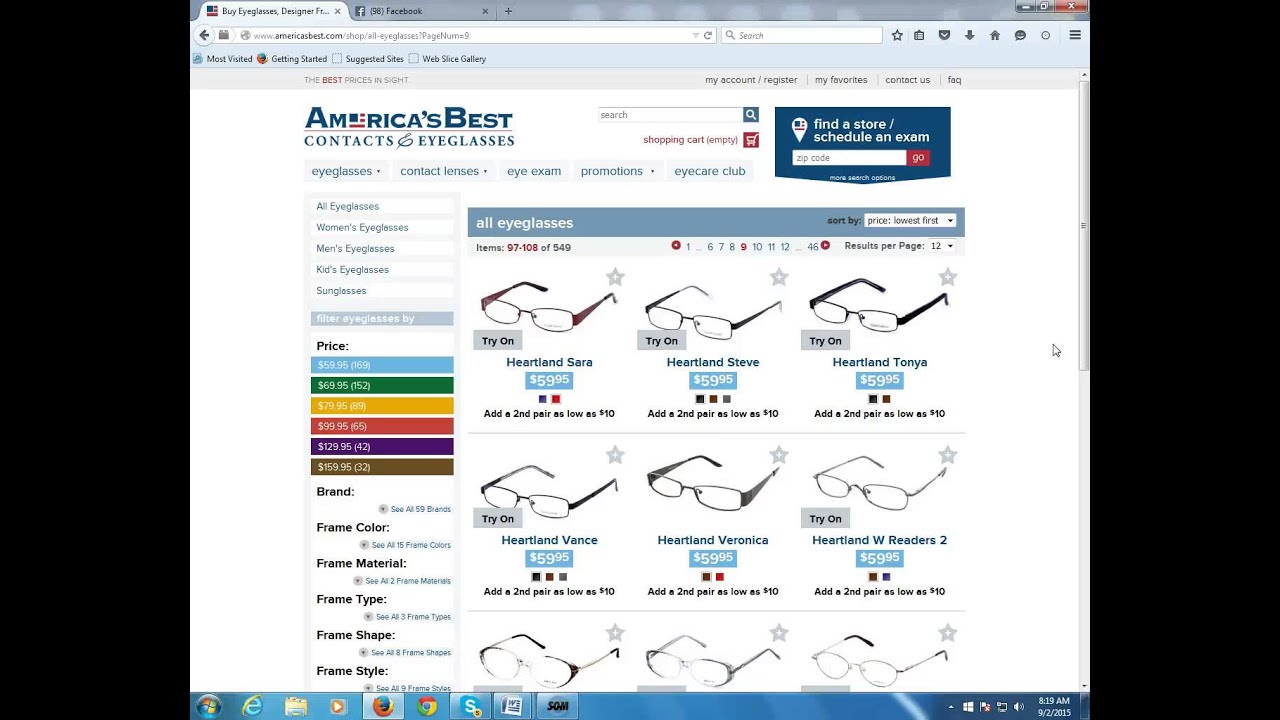Open File Explorer from taskbar
Screen dimensions: 1280x720
pyautogui.click(x=296, y=706)
